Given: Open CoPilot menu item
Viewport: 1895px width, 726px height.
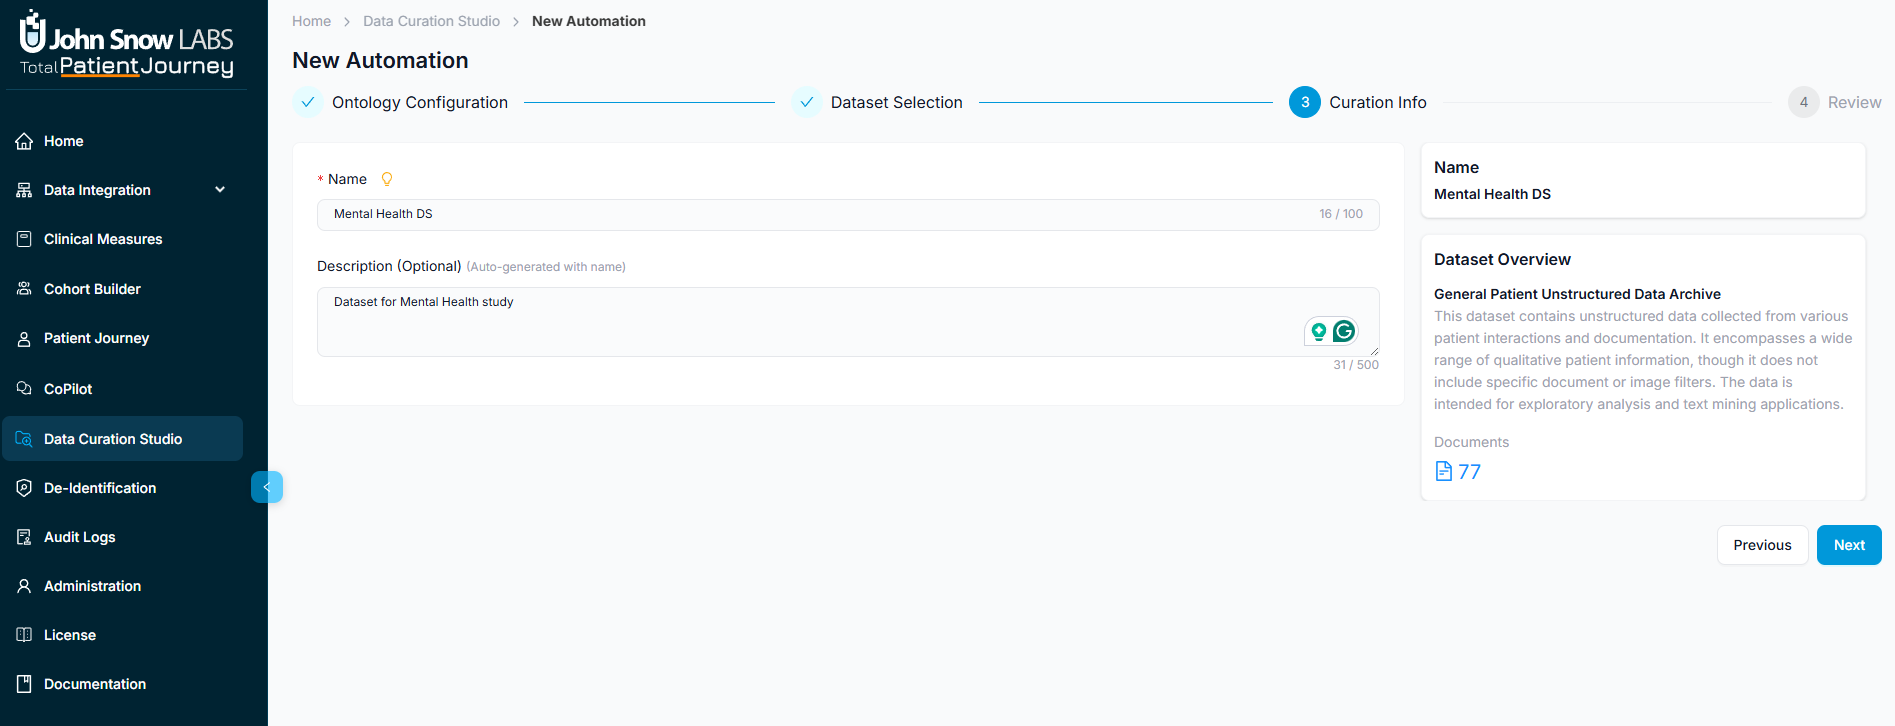Looking at the screenshot, I should pos(122,388).
